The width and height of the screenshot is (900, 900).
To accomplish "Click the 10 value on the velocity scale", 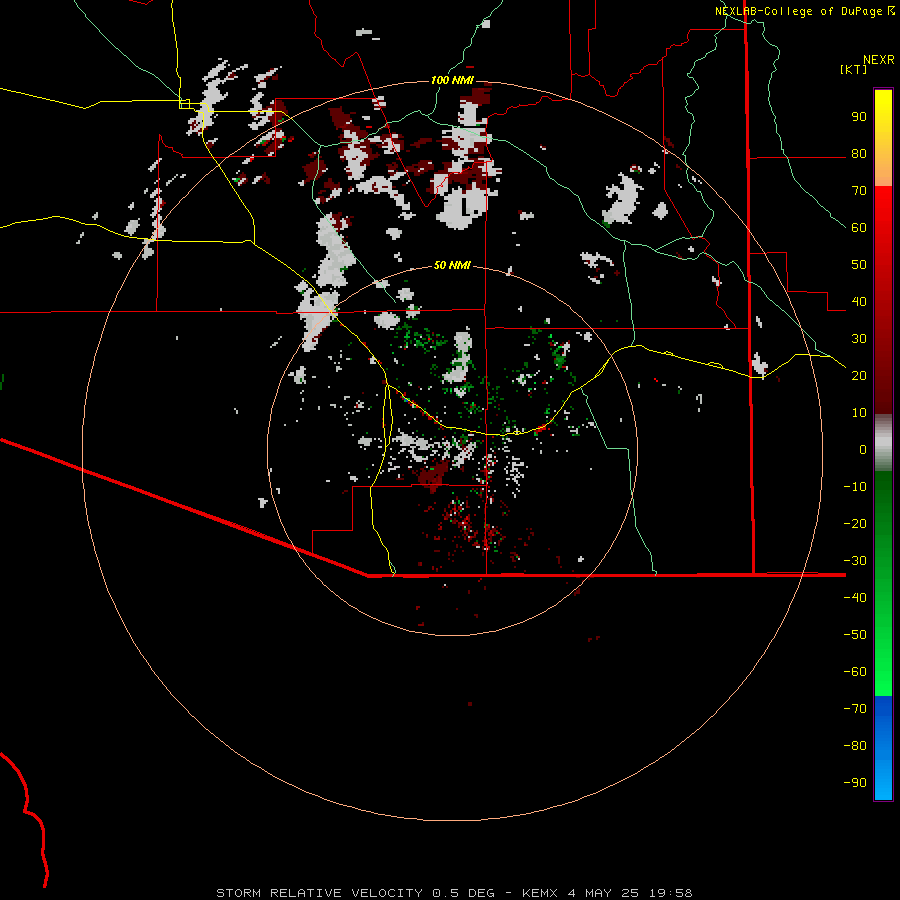I will pos(859,413).
